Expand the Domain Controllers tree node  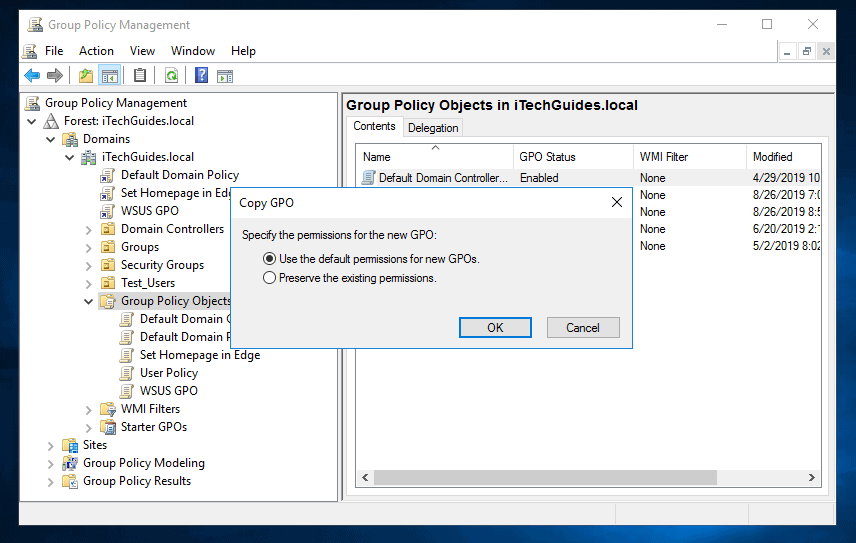click(x=89, y=229)
